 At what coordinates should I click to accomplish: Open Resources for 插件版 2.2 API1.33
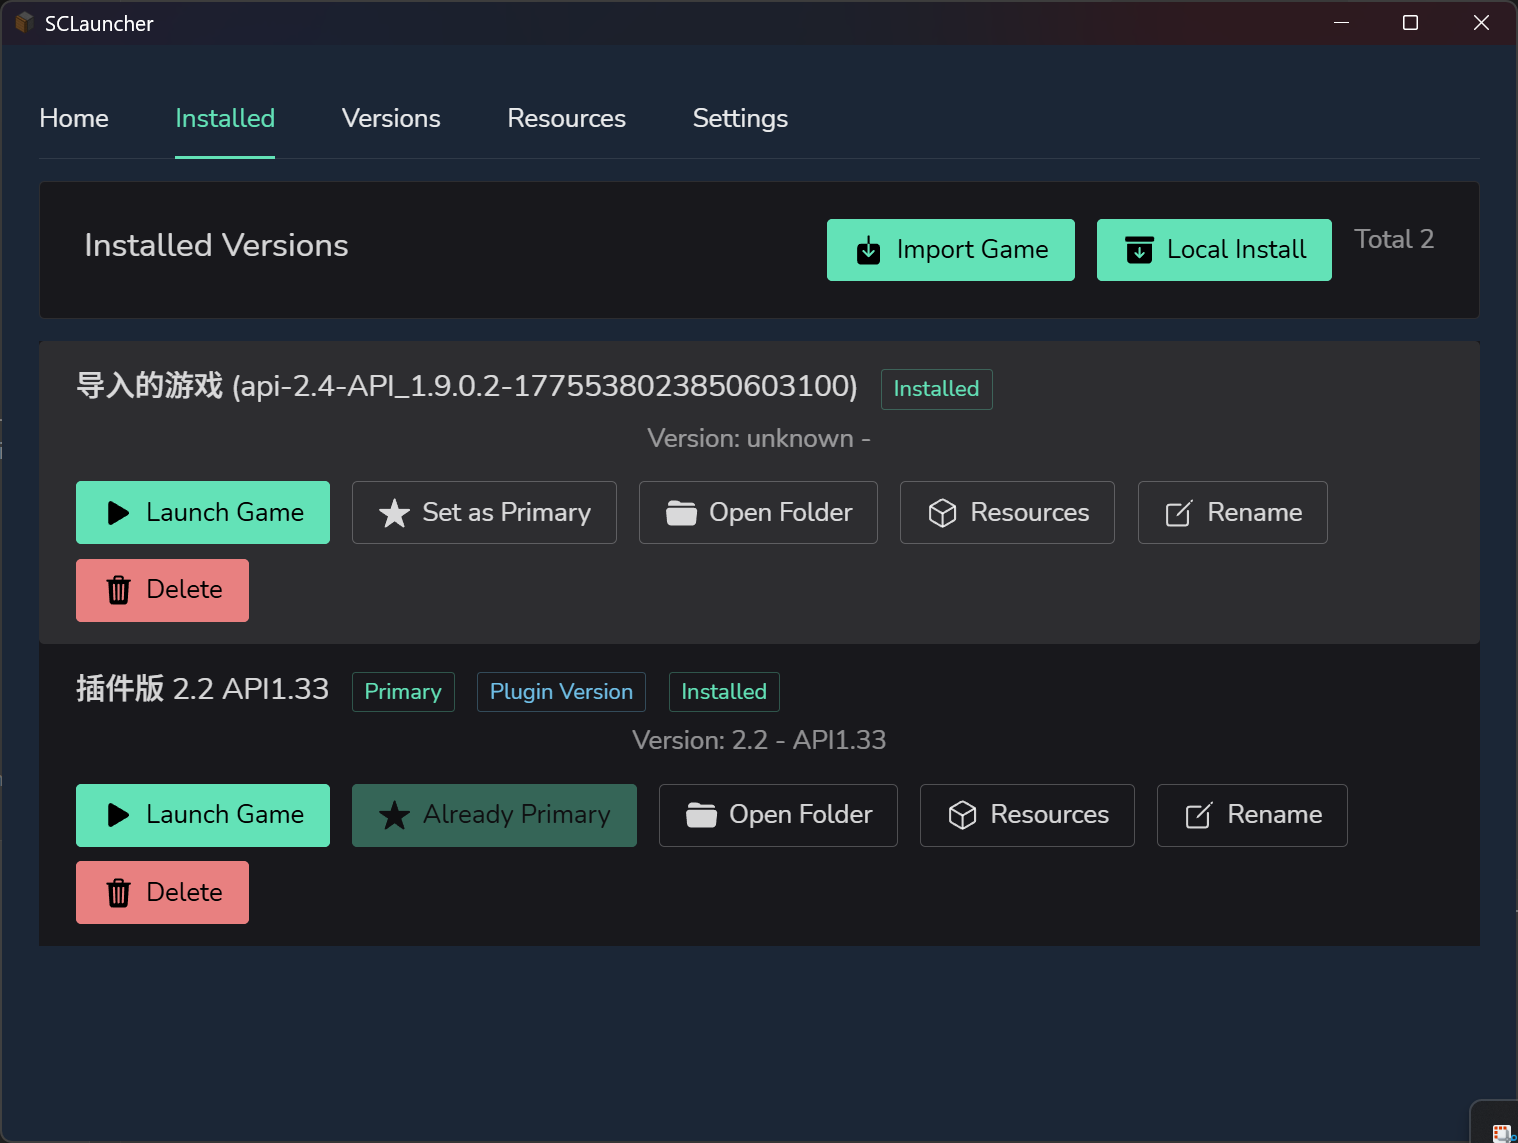1027,815
